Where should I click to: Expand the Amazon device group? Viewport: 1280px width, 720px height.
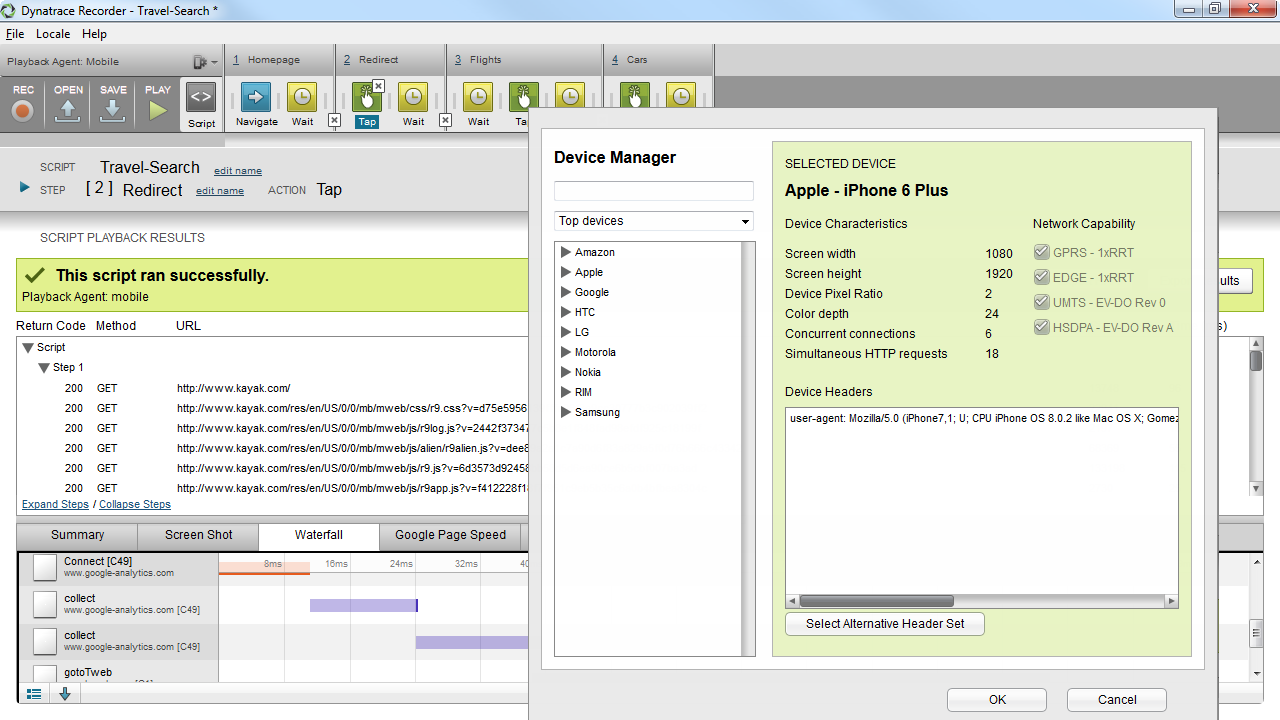point(566,252)
